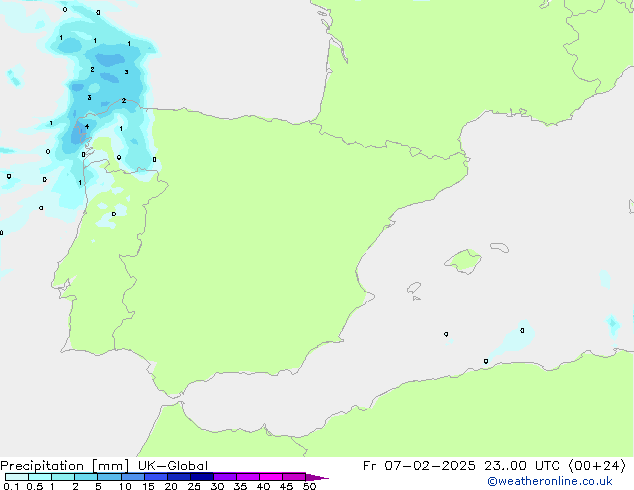This screenshot has width=634, height=490.
Task: Click the legend scale label 25
Action: pos(194,486)
